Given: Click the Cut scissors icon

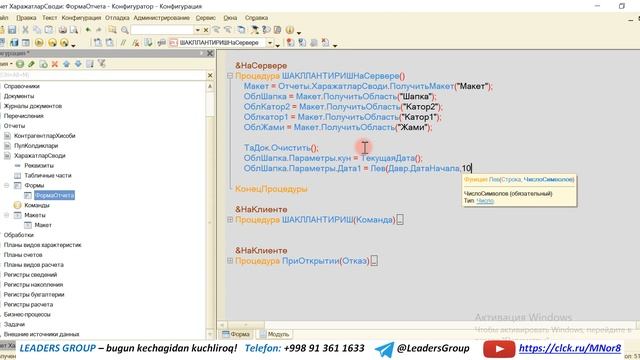Looking at the screenshot, I should pyautogui.click(x=25, y=30).
